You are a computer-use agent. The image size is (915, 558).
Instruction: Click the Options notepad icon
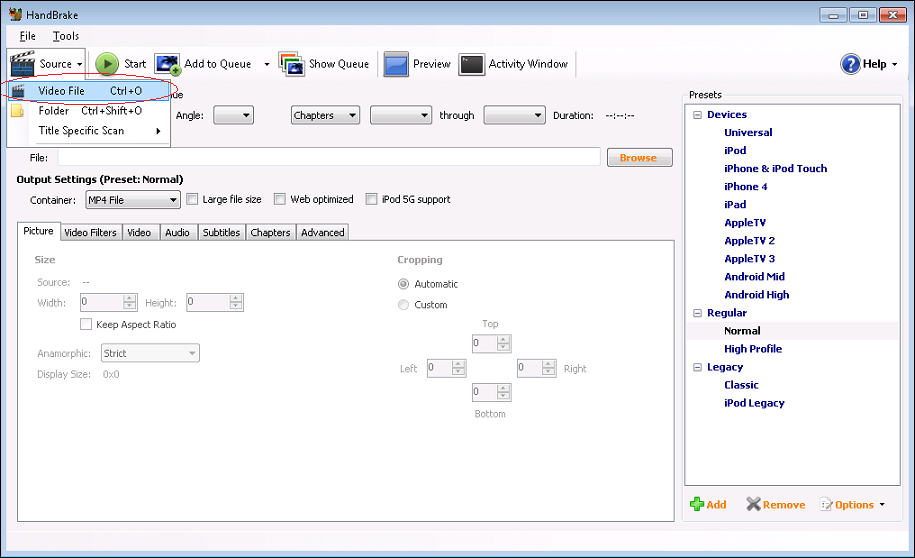coord(826,505)
